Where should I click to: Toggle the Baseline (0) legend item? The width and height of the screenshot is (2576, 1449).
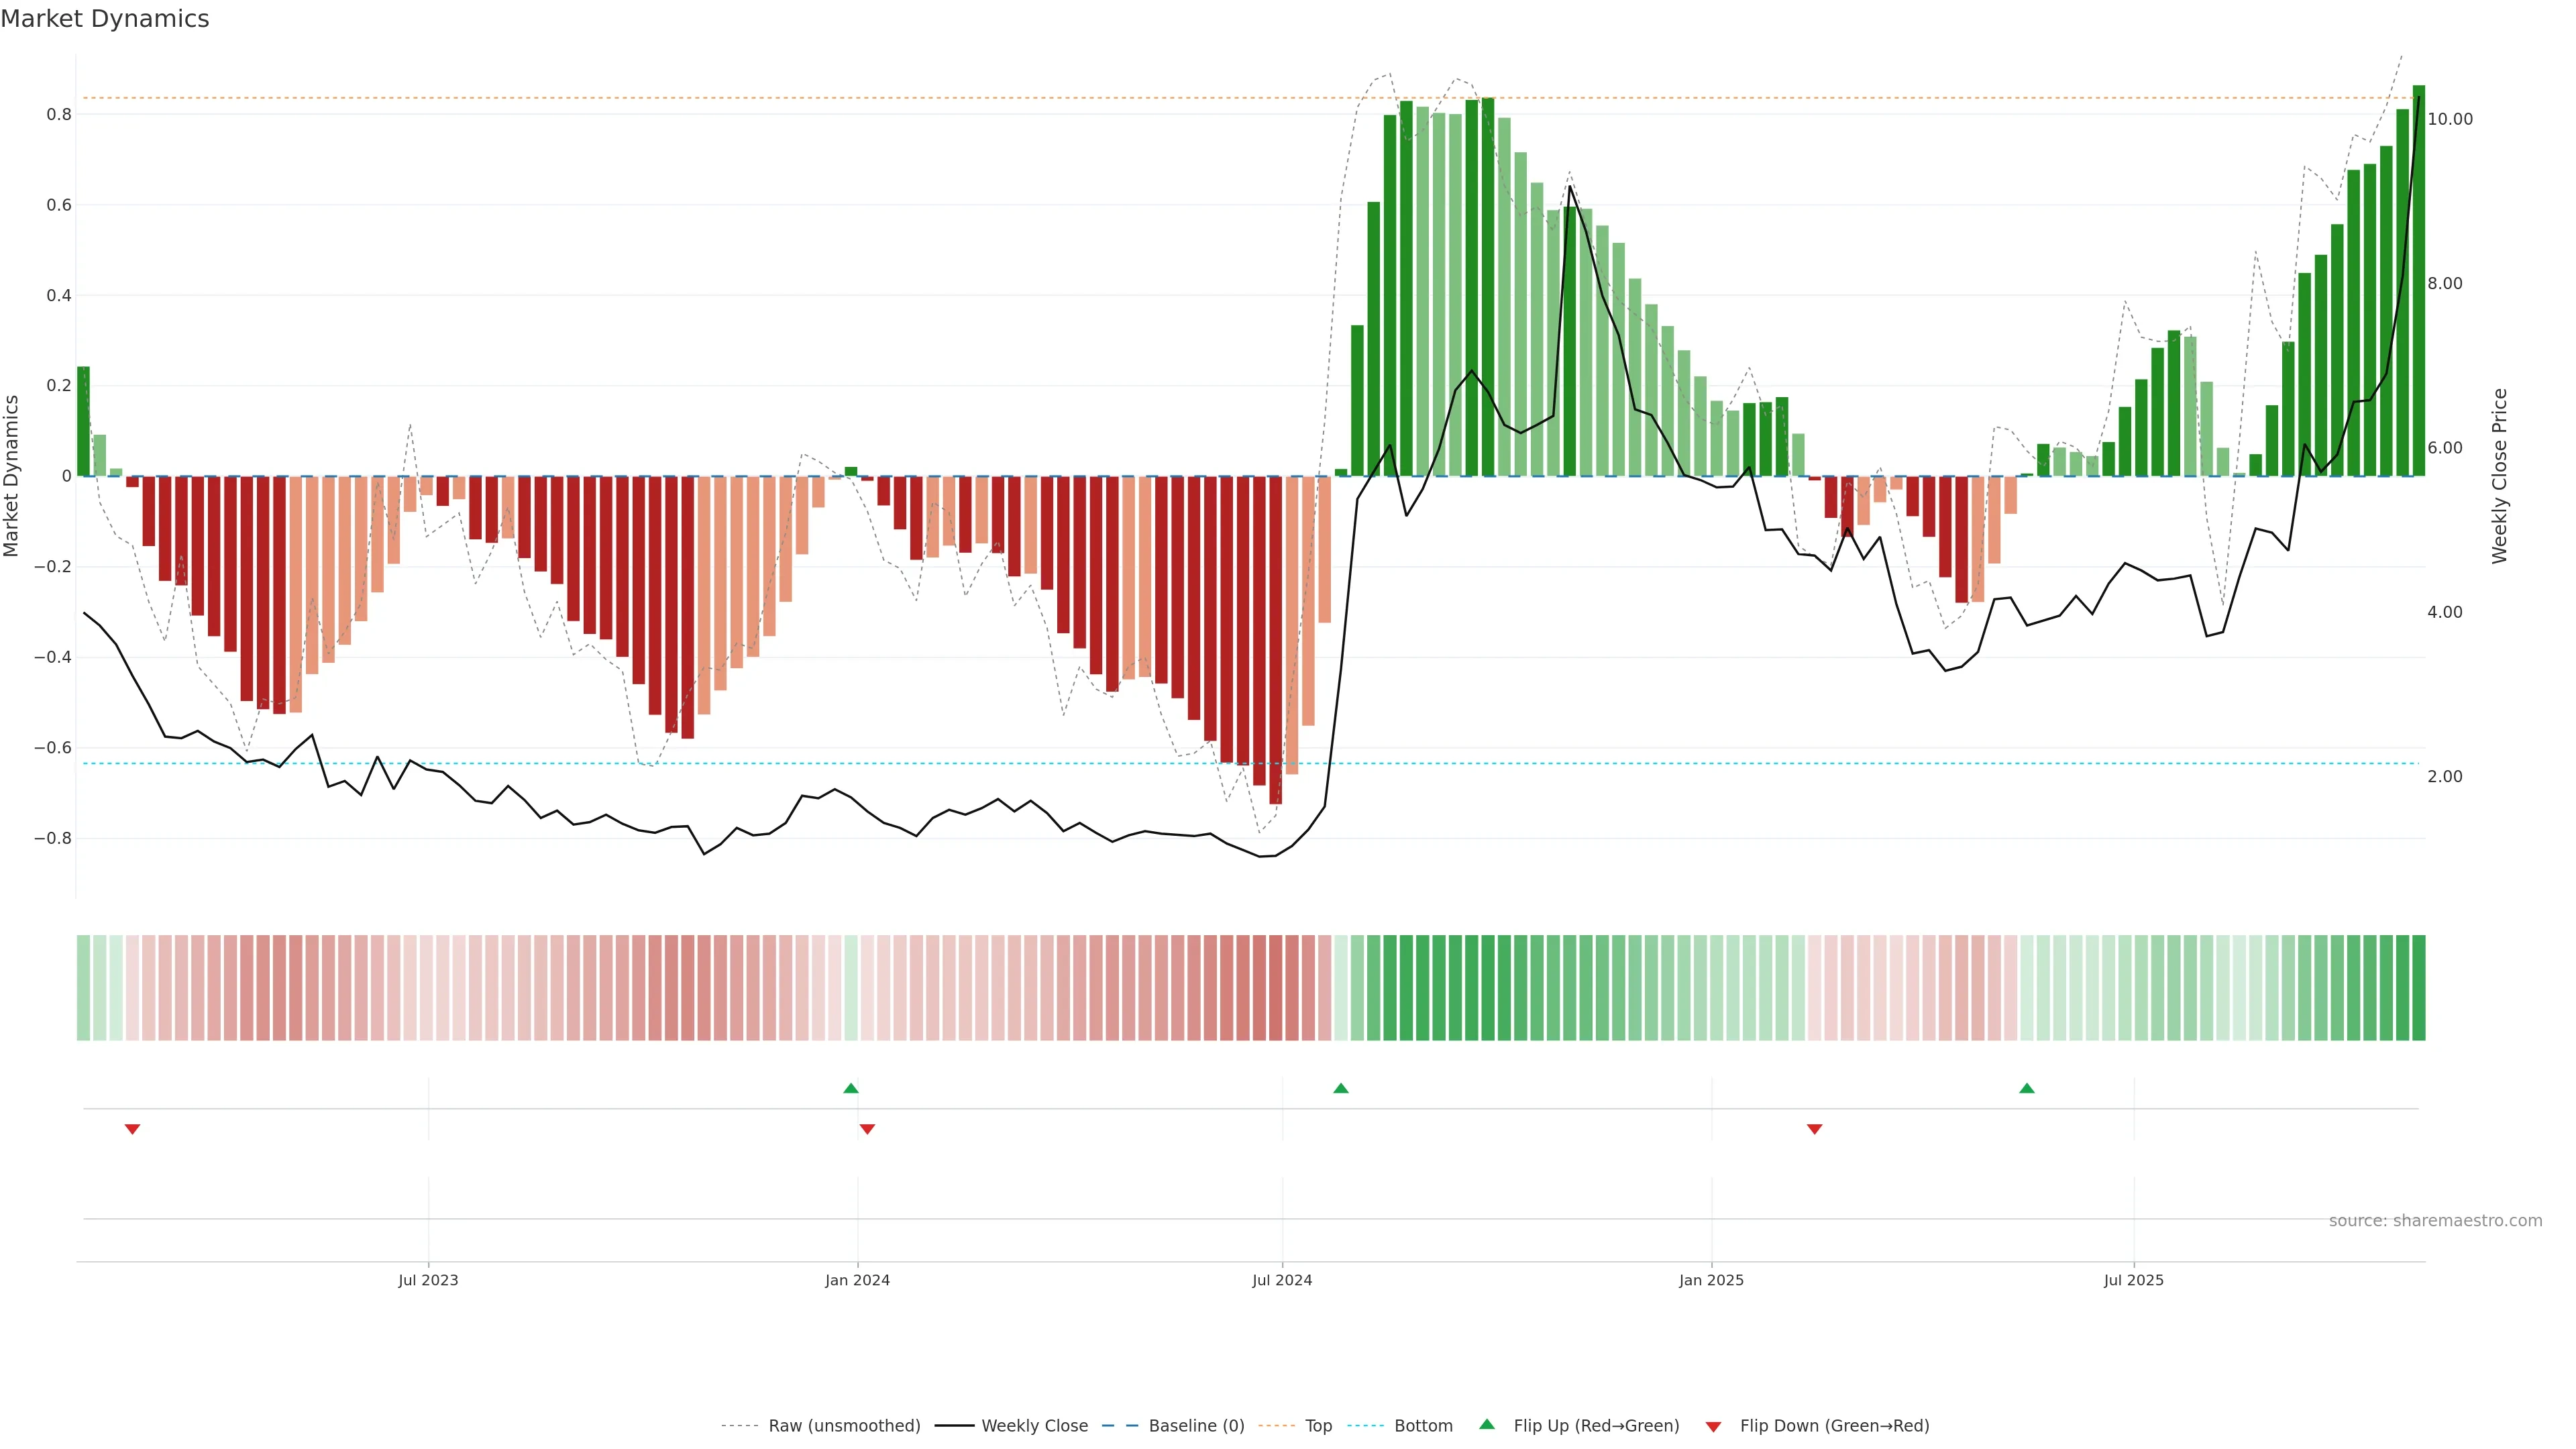1196,1426
